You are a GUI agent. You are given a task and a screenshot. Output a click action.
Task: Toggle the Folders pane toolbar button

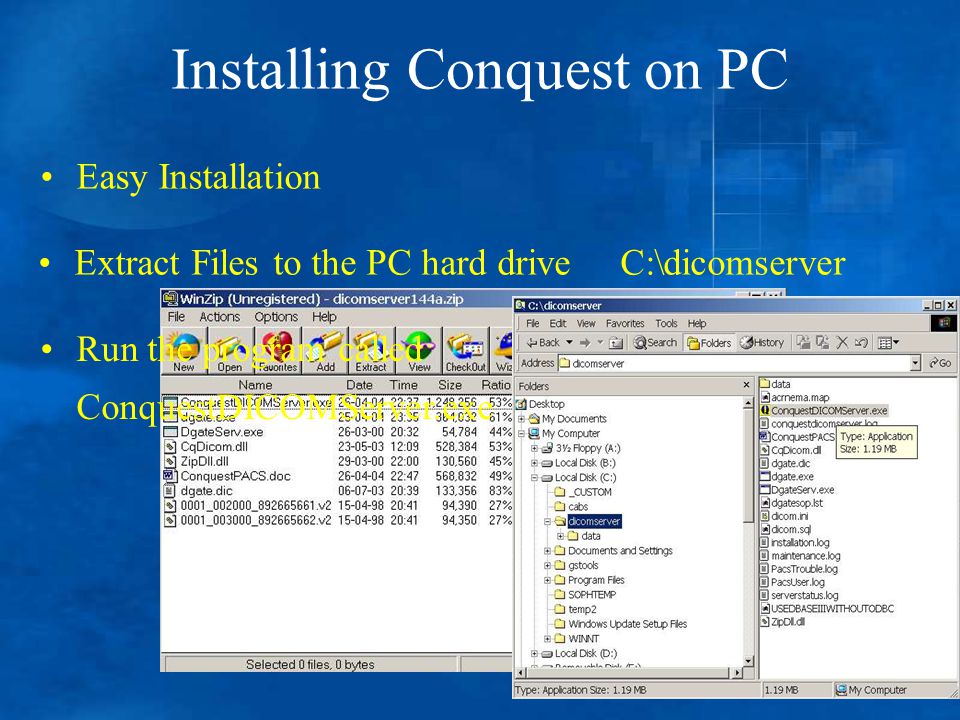[x=710, y=343]
